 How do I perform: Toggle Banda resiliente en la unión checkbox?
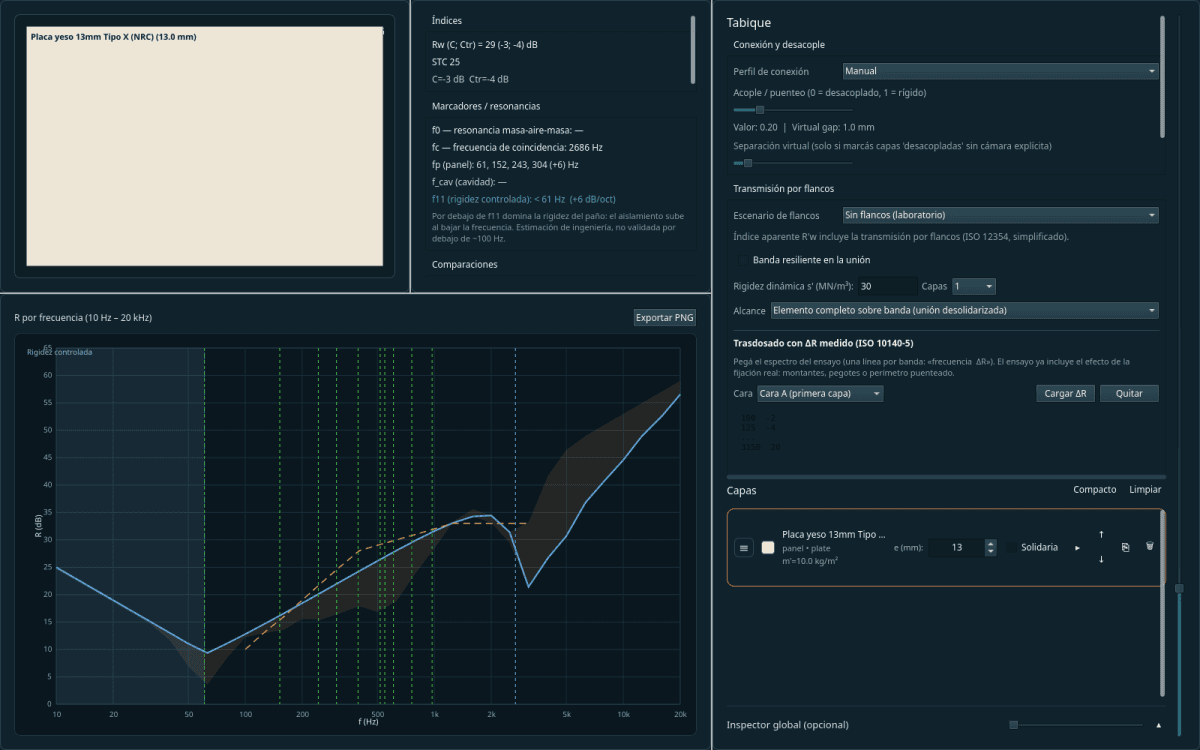[x=744, y=260]
